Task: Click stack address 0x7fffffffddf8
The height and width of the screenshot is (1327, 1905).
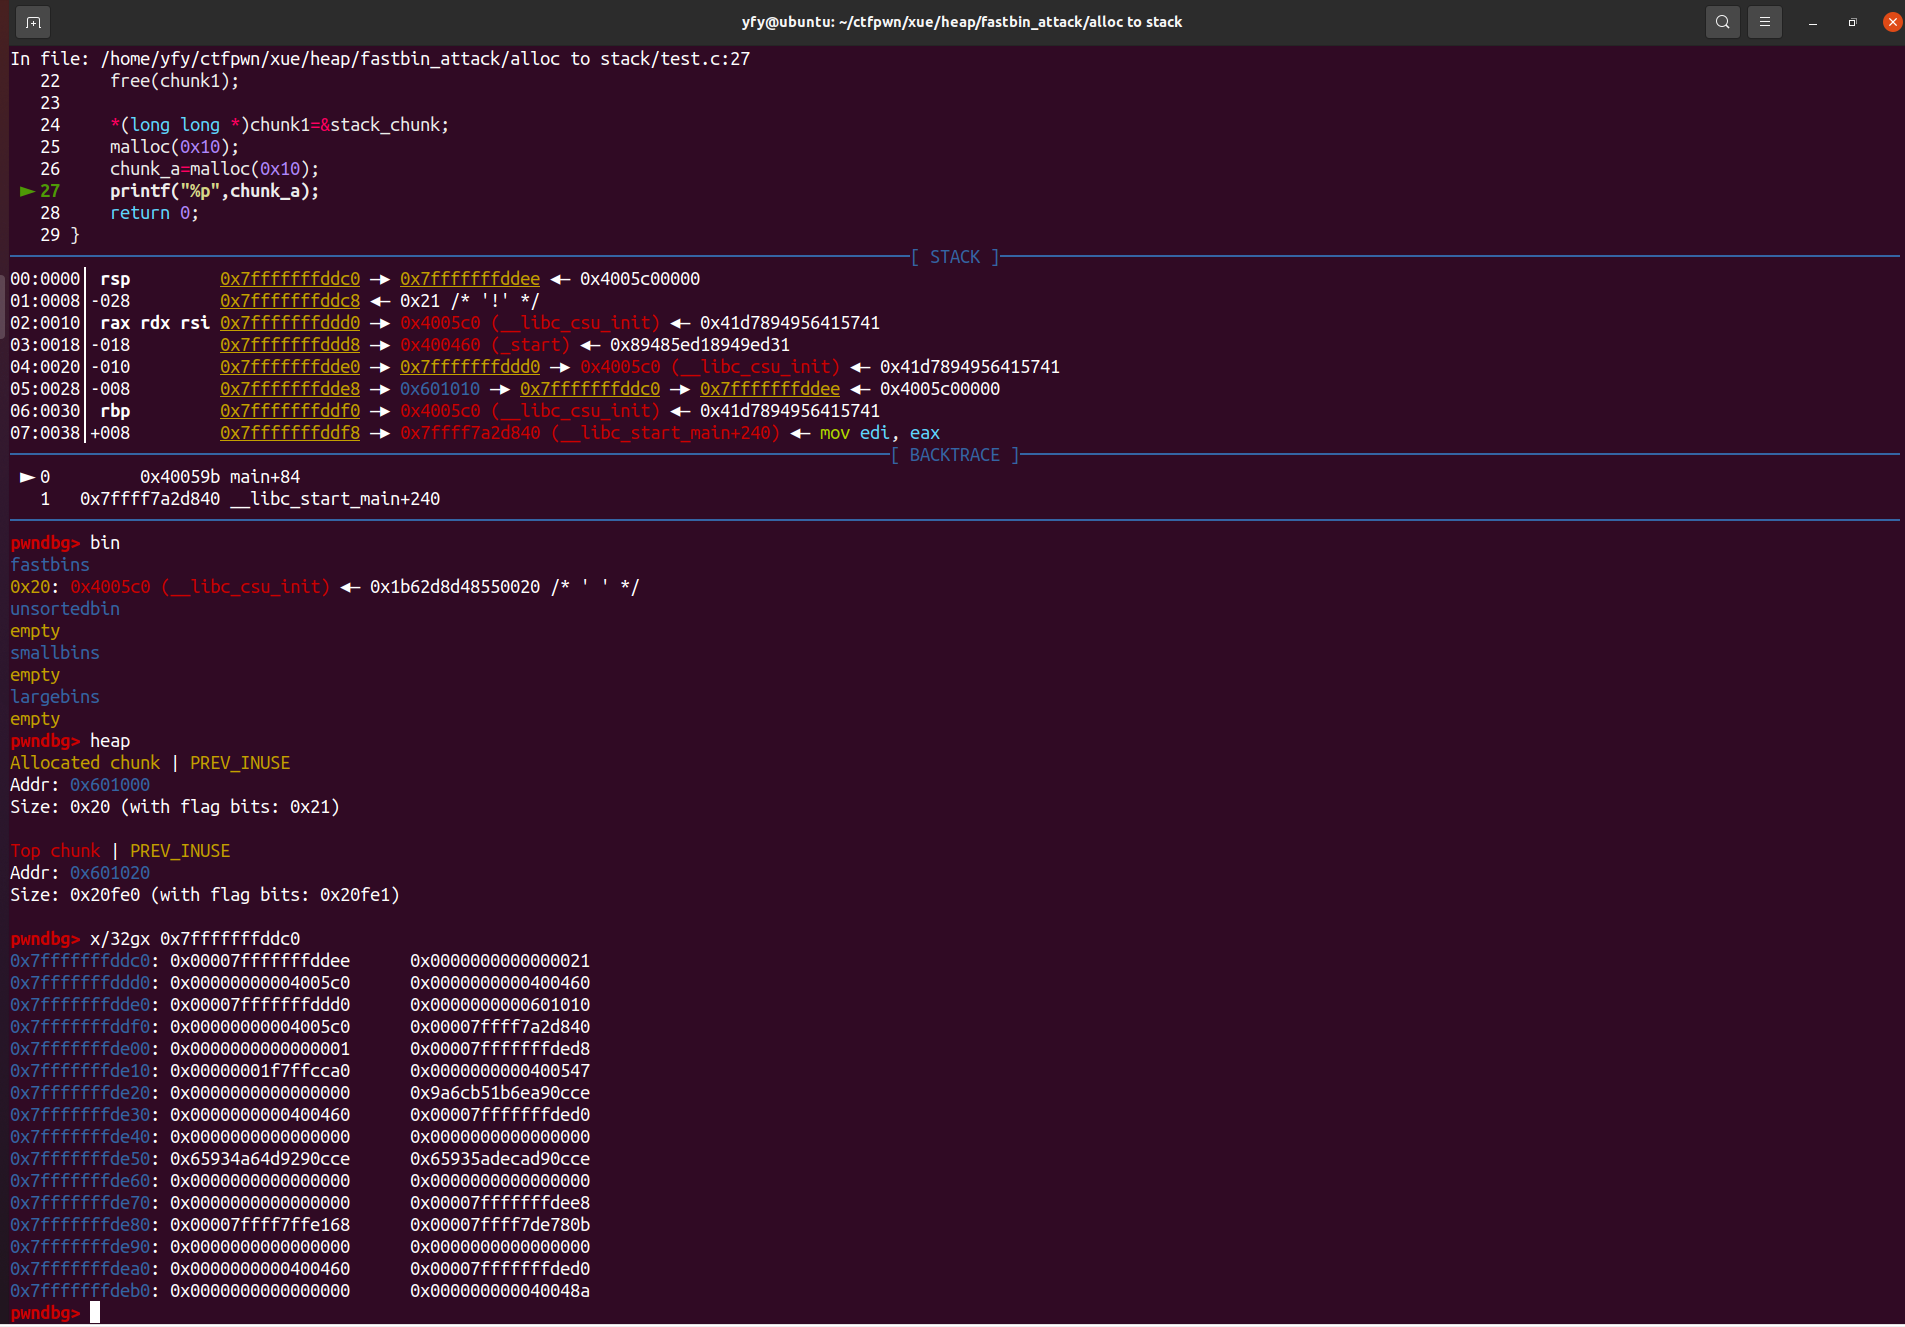Action: tap(290, 433)
